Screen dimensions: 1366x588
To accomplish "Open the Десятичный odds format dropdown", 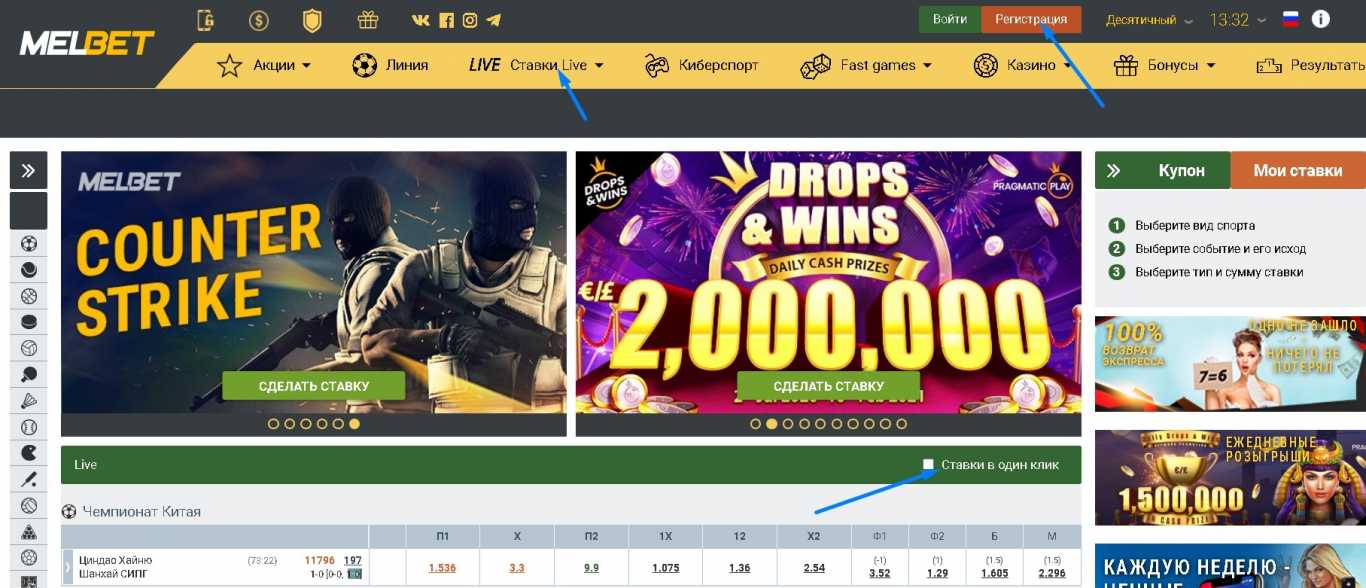I will (1149, 19).
